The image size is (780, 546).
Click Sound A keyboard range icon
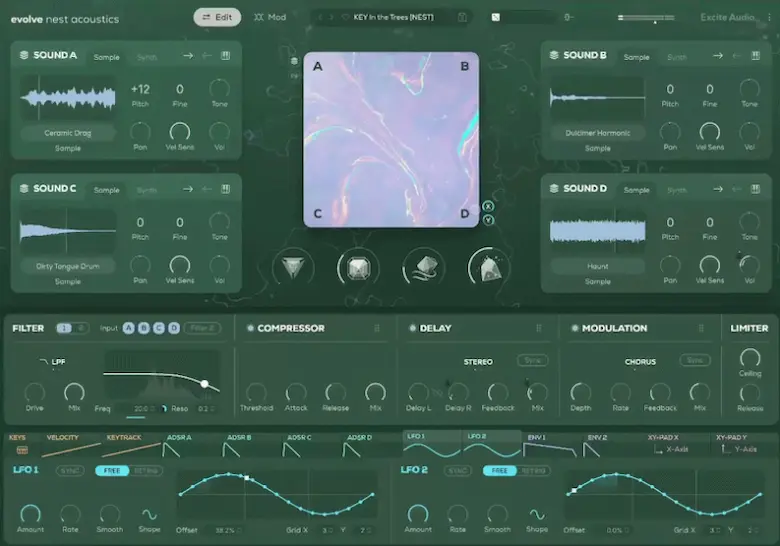click(225, 56)
